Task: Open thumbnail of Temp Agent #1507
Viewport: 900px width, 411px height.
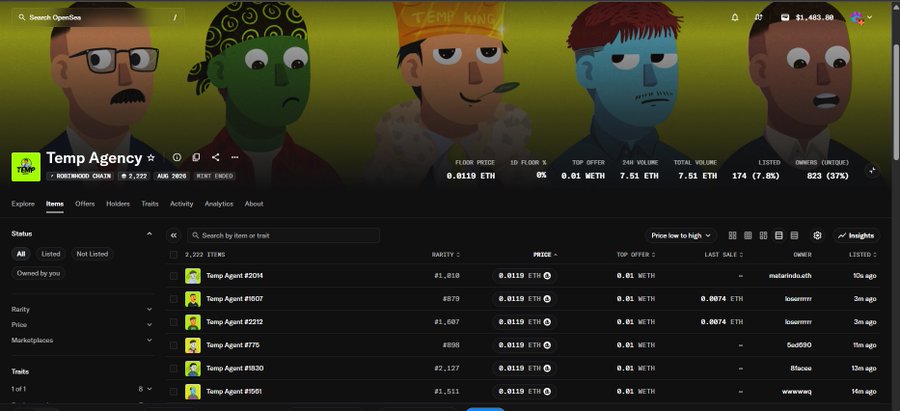Action: (x=193, y=299)
